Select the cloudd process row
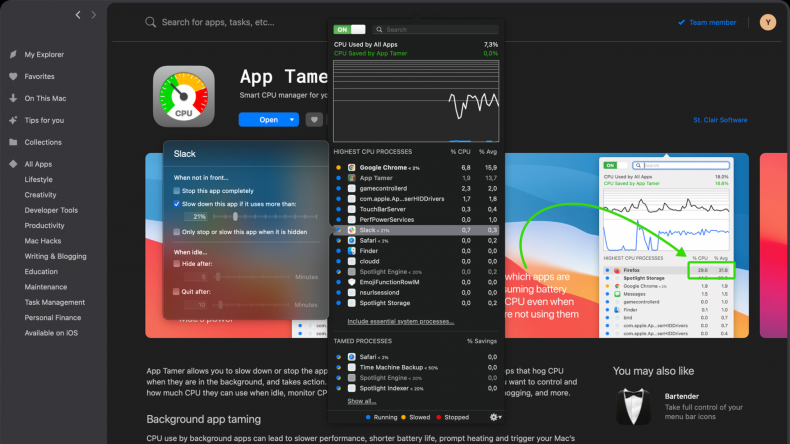 (x=416, y=262)
